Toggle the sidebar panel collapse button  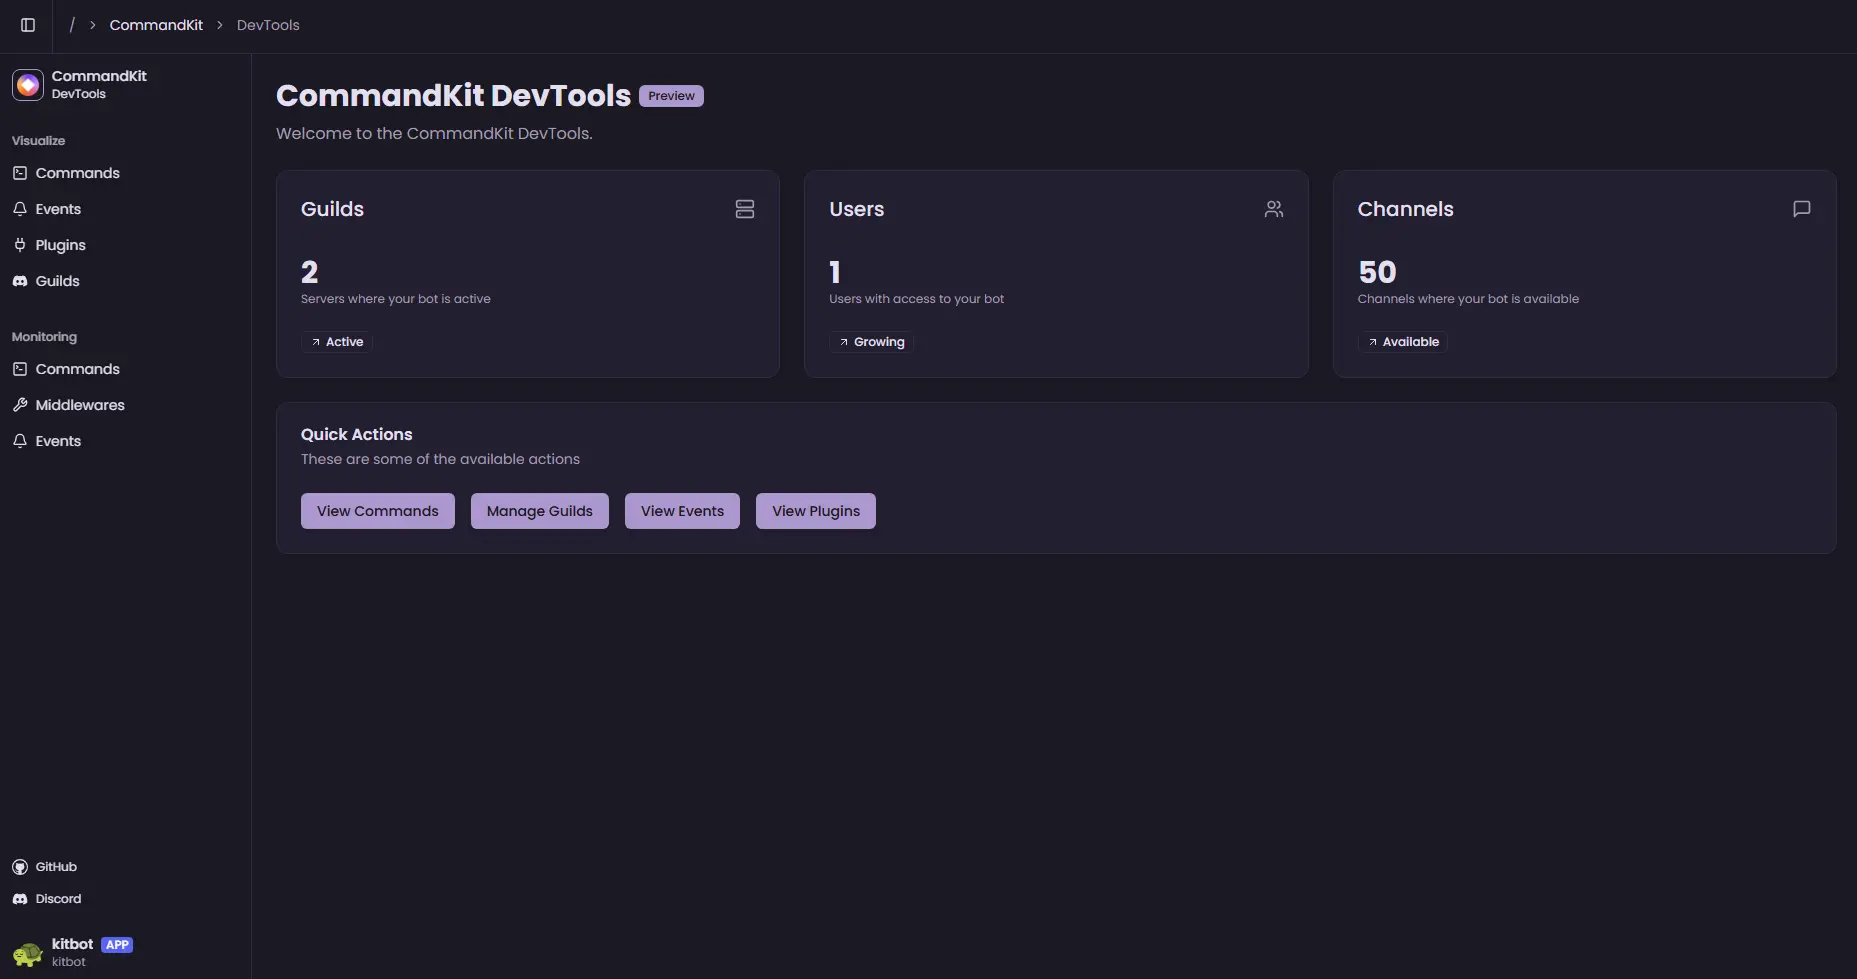pos(27,25)
